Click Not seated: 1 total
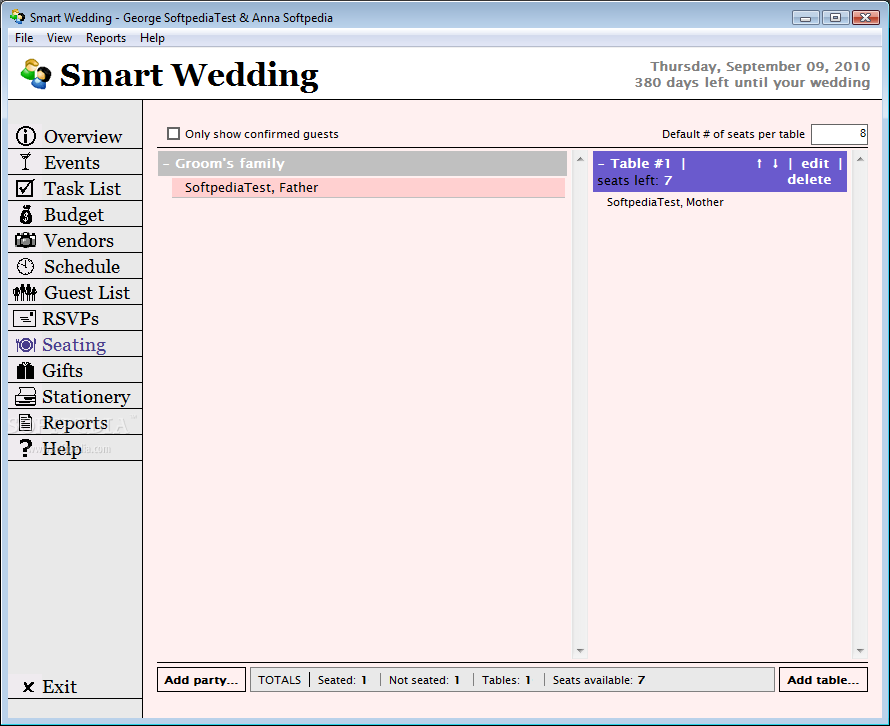Image resolution: width=890 pixels, height=726 pixels. point(424,680)
